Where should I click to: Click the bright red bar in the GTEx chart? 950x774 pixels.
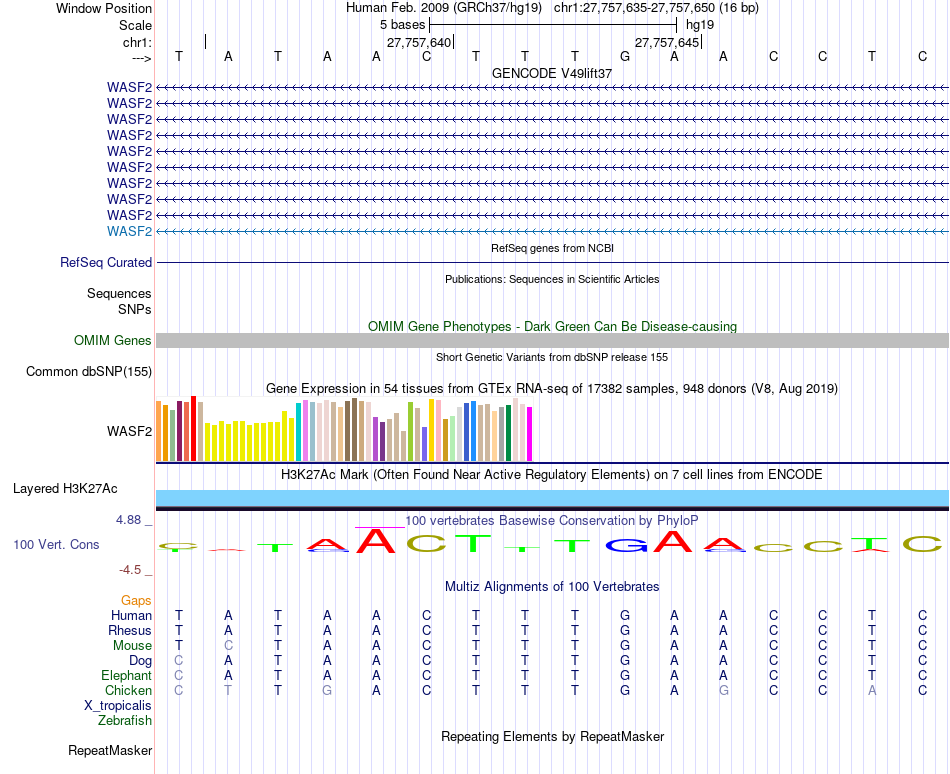[x=193, y=429]
